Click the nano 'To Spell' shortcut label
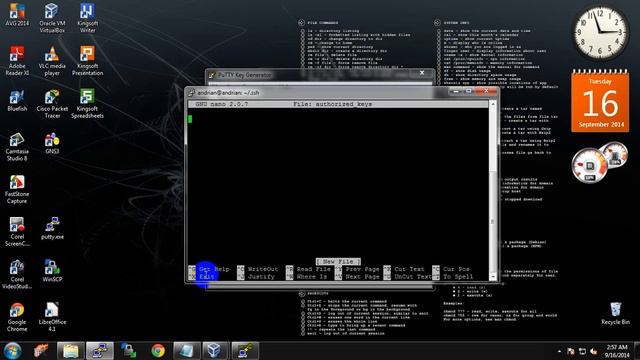Viewport: 640px width, 360px height. point(458,277)
